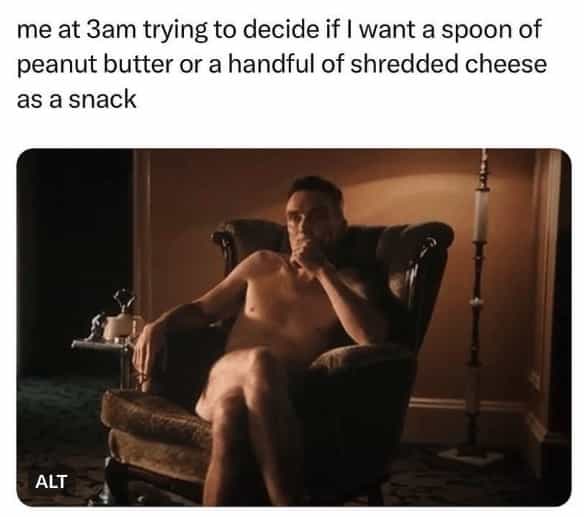Click the armchair's left armrest
Viewport: 584px width, 517px height.
click(x=156, y=423)
